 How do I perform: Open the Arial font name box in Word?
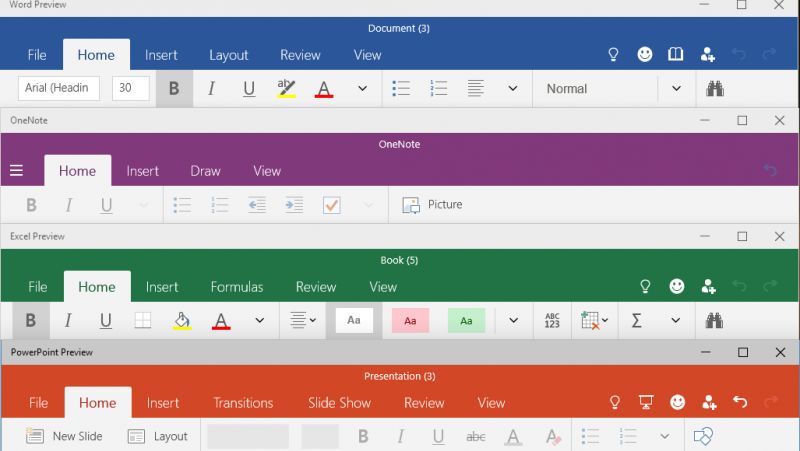point(59,88)
